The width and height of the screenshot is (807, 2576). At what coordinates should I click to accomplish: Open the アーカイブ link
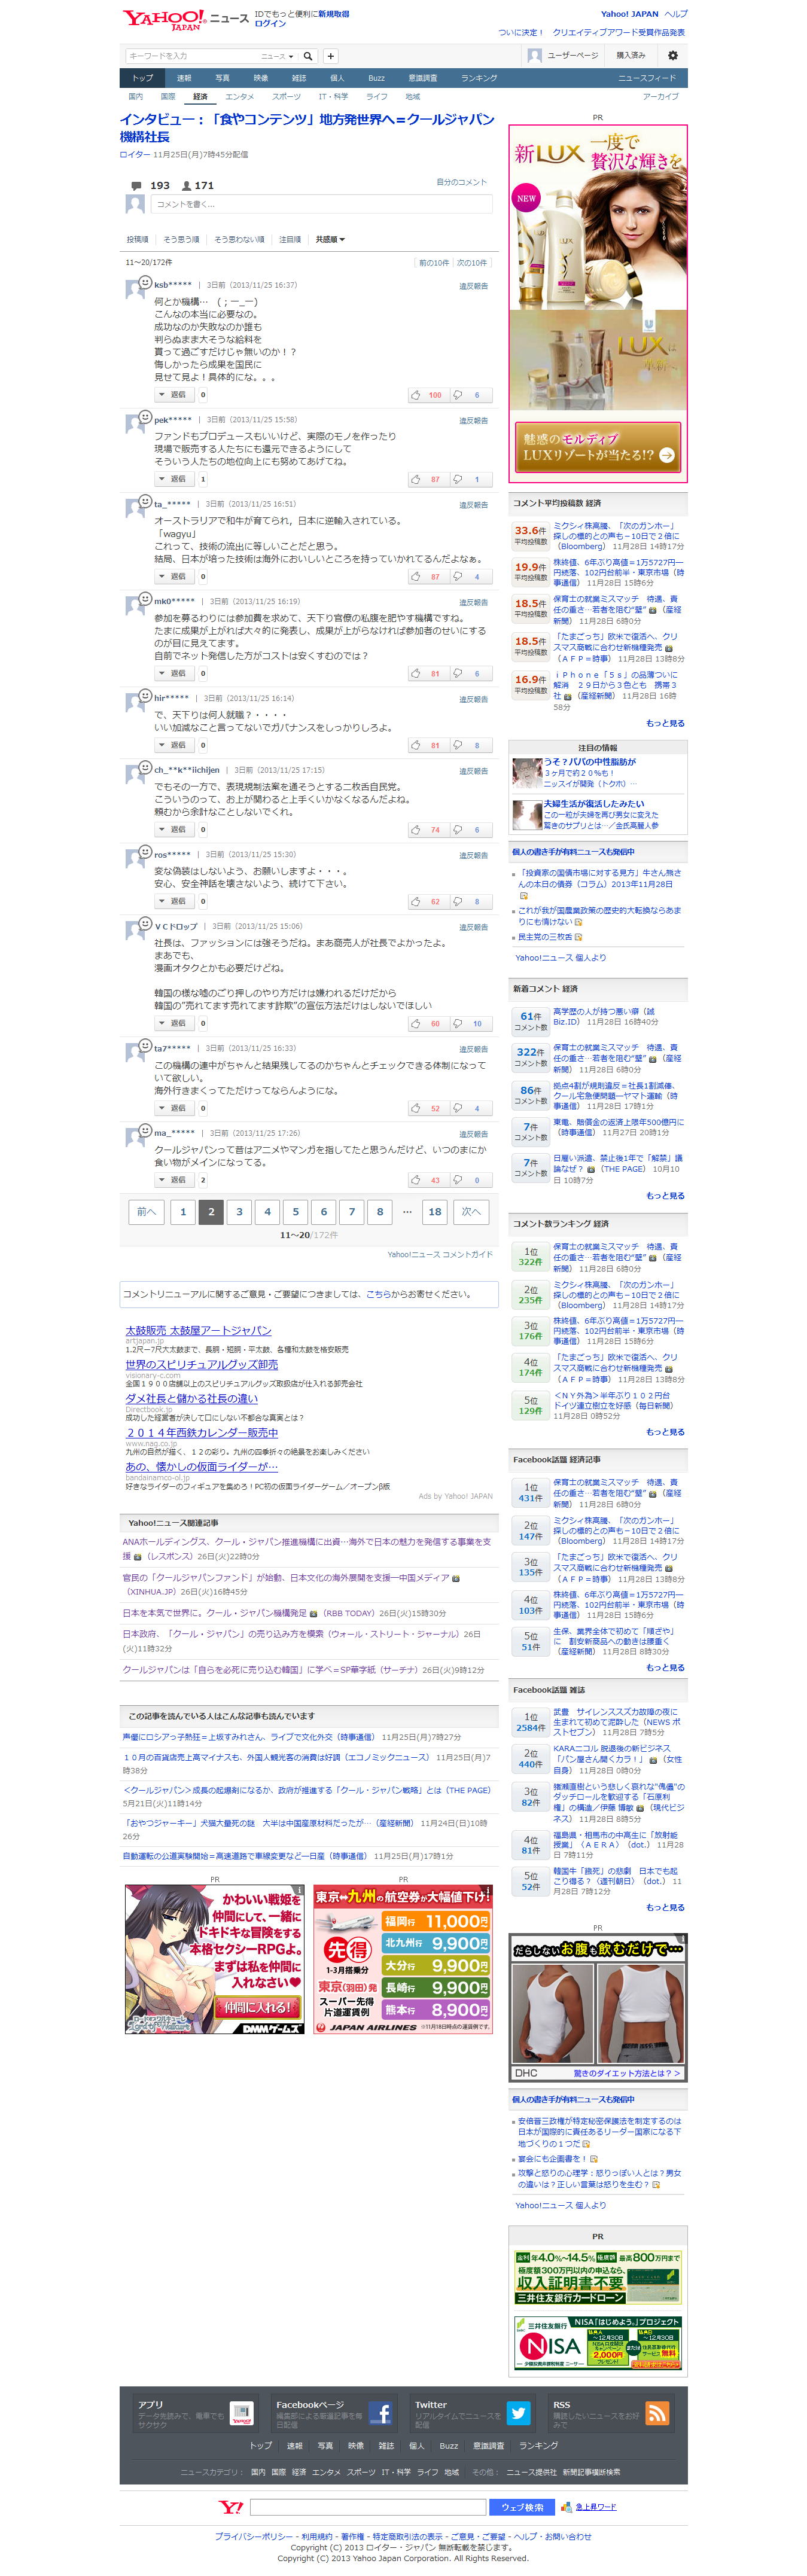tap(660, 97)
